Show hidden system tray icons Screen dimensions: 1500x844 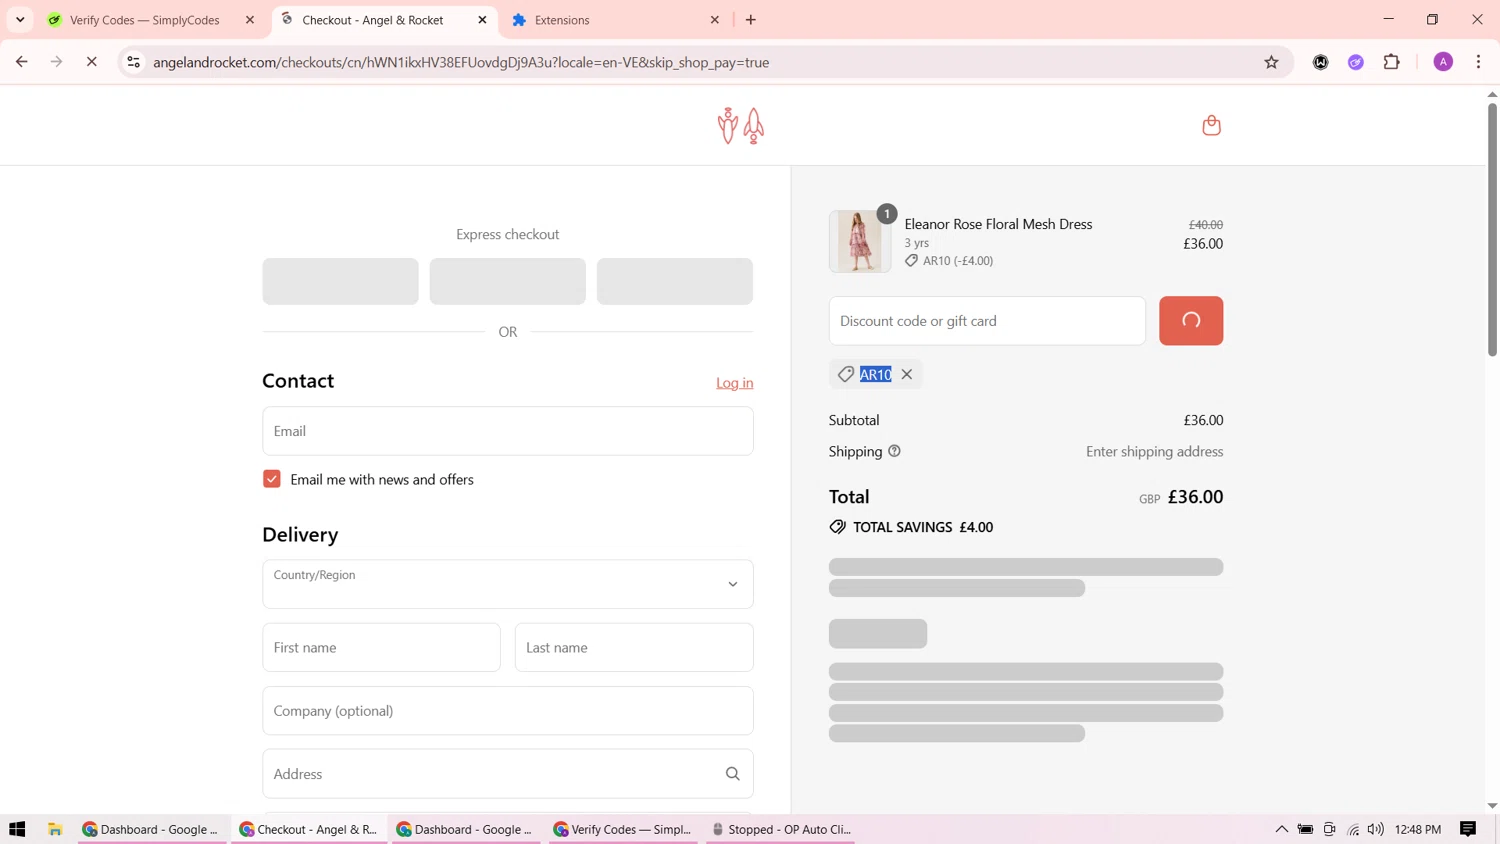[x=1281, y=829]
